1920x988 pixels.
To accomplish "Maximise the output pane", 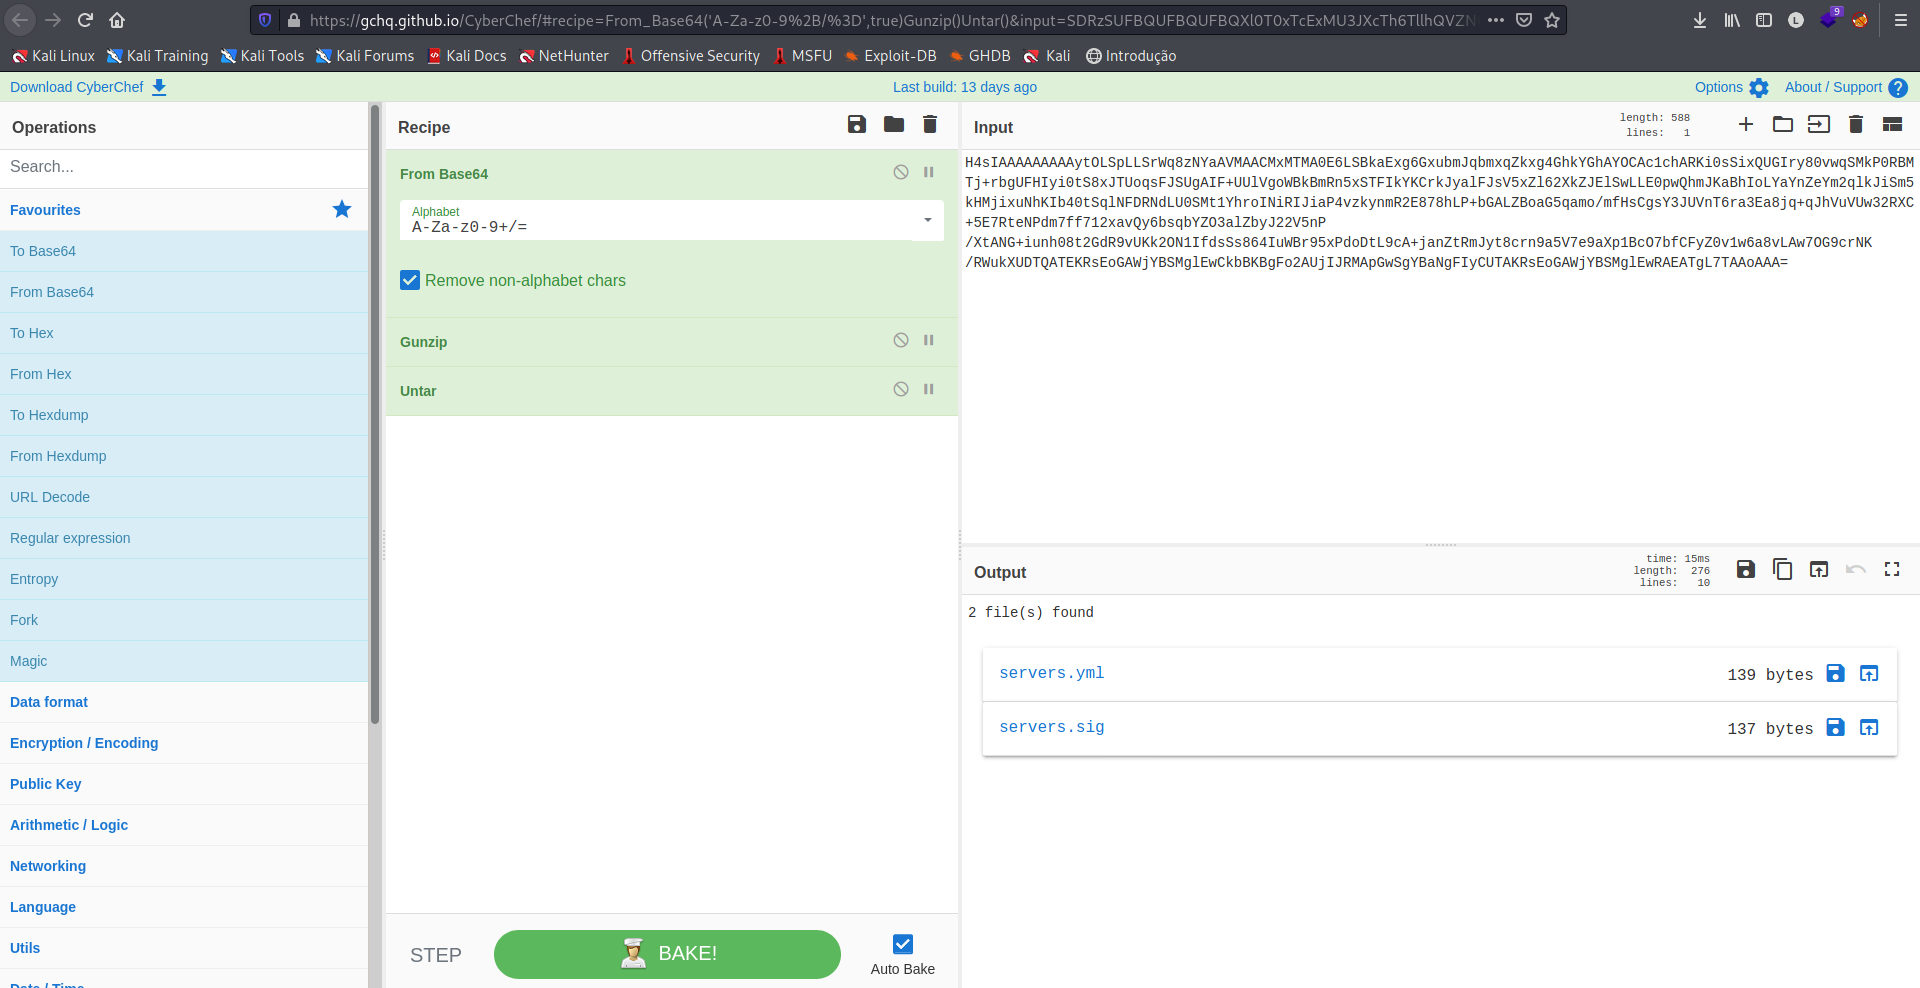I will (1892, 570).
